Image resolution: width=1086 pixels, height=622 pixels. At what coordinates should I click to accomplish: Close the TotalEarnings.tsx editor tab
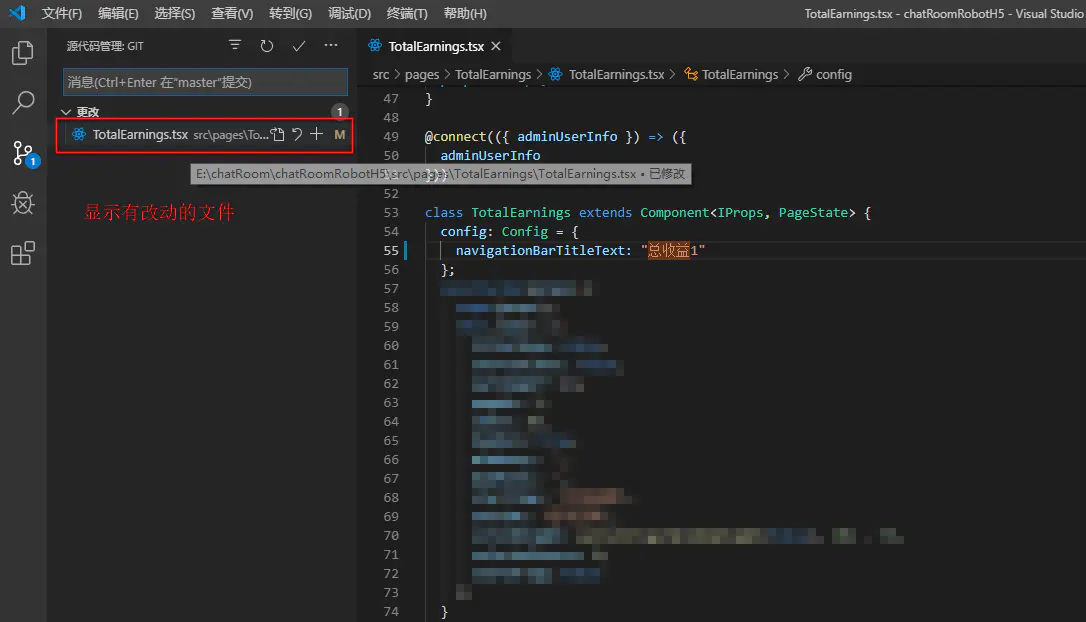click(496, 46)
